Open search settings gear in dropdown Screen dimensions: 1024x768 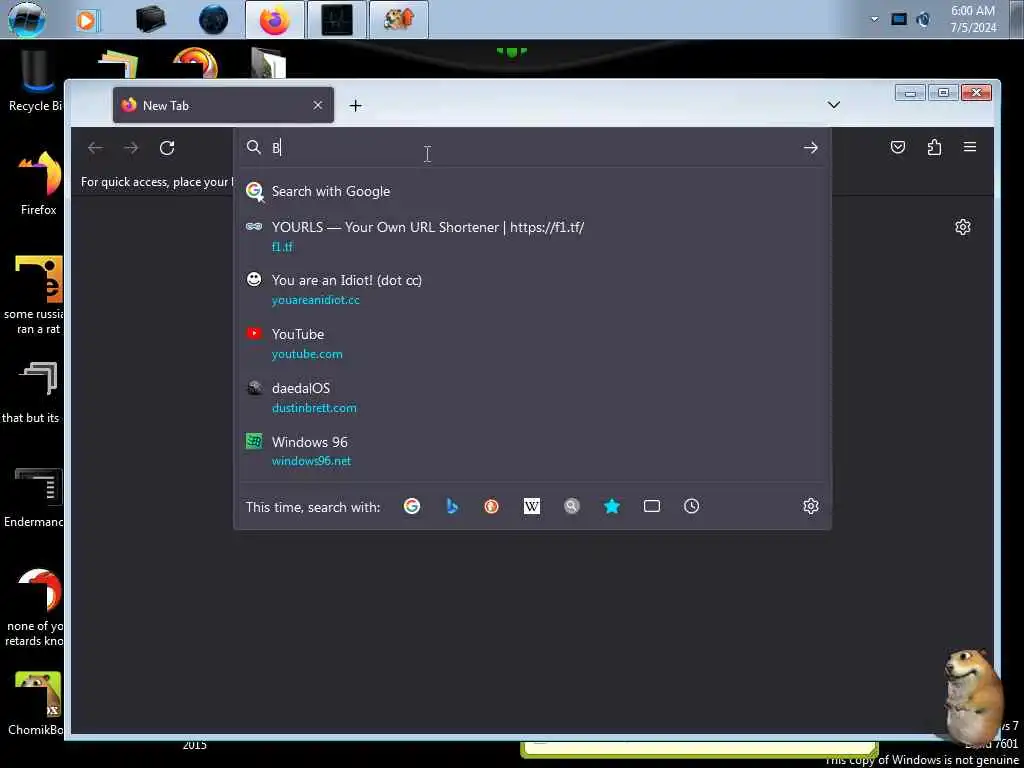[810, 506]
